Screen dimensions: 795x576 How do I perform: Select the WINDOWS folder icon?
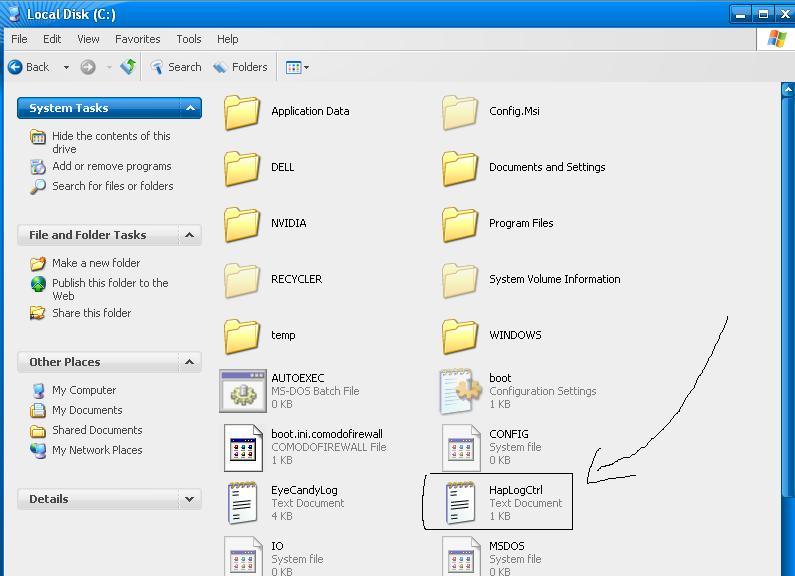[460, 336]
